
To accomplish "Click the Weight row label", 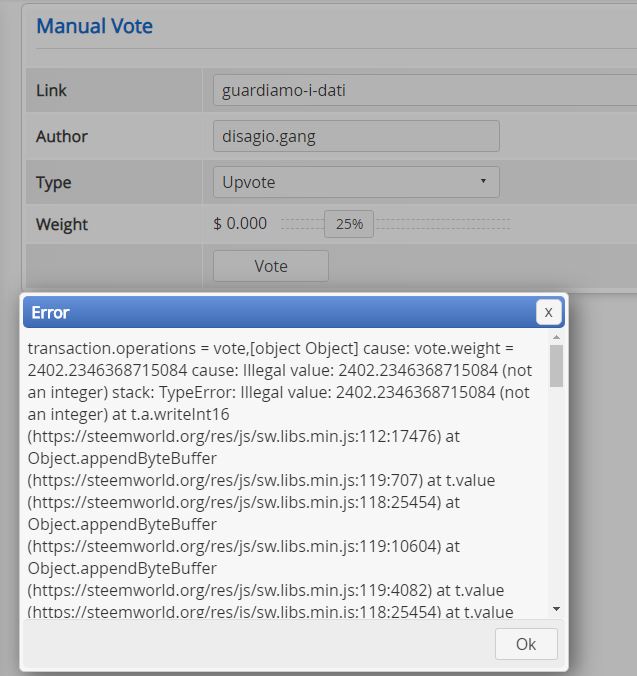I will (x=62, y=224).
